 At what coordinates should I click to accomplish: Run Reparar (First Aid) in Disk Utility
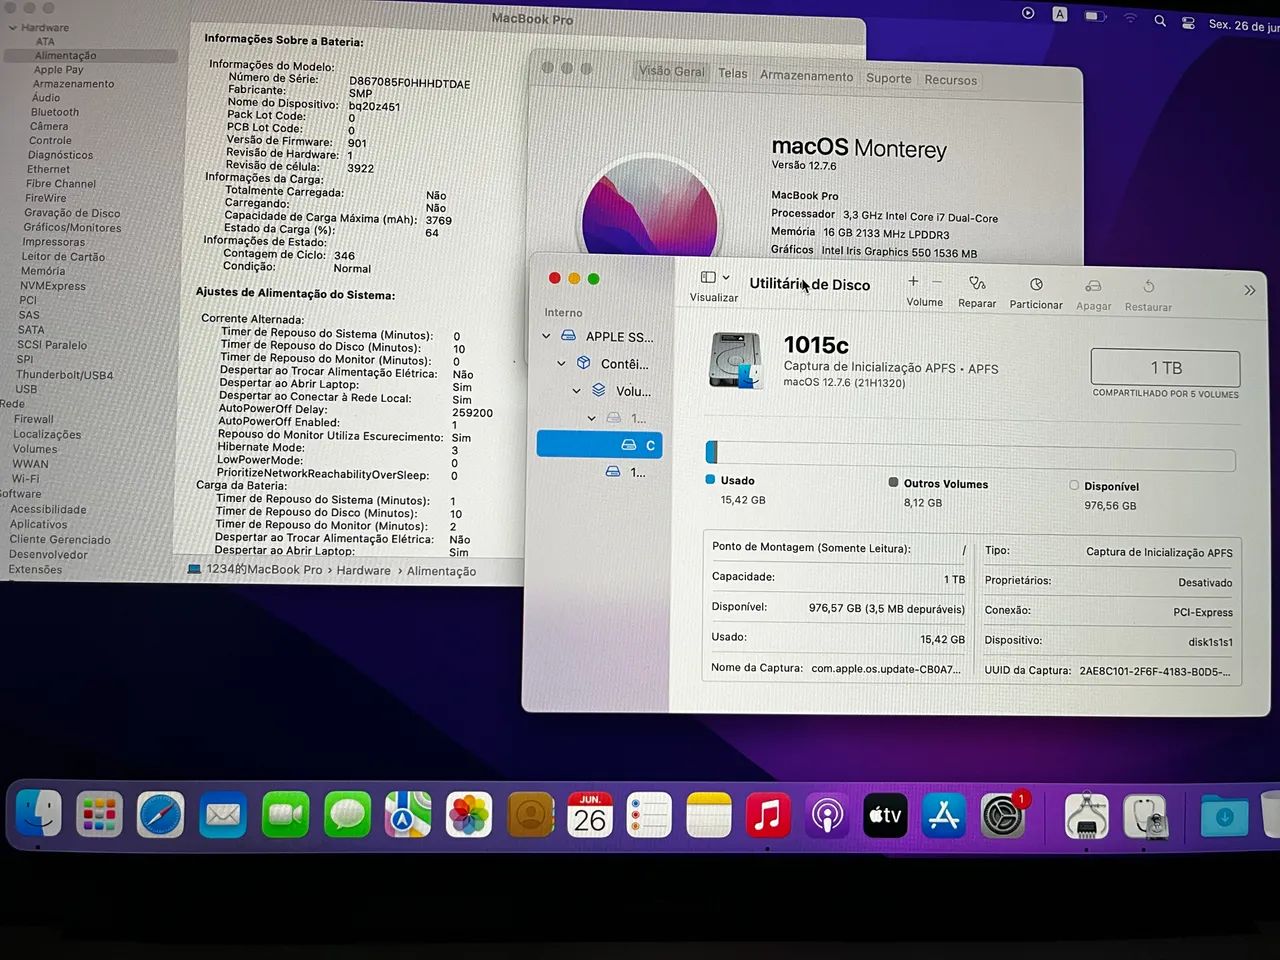pos(977,292)
